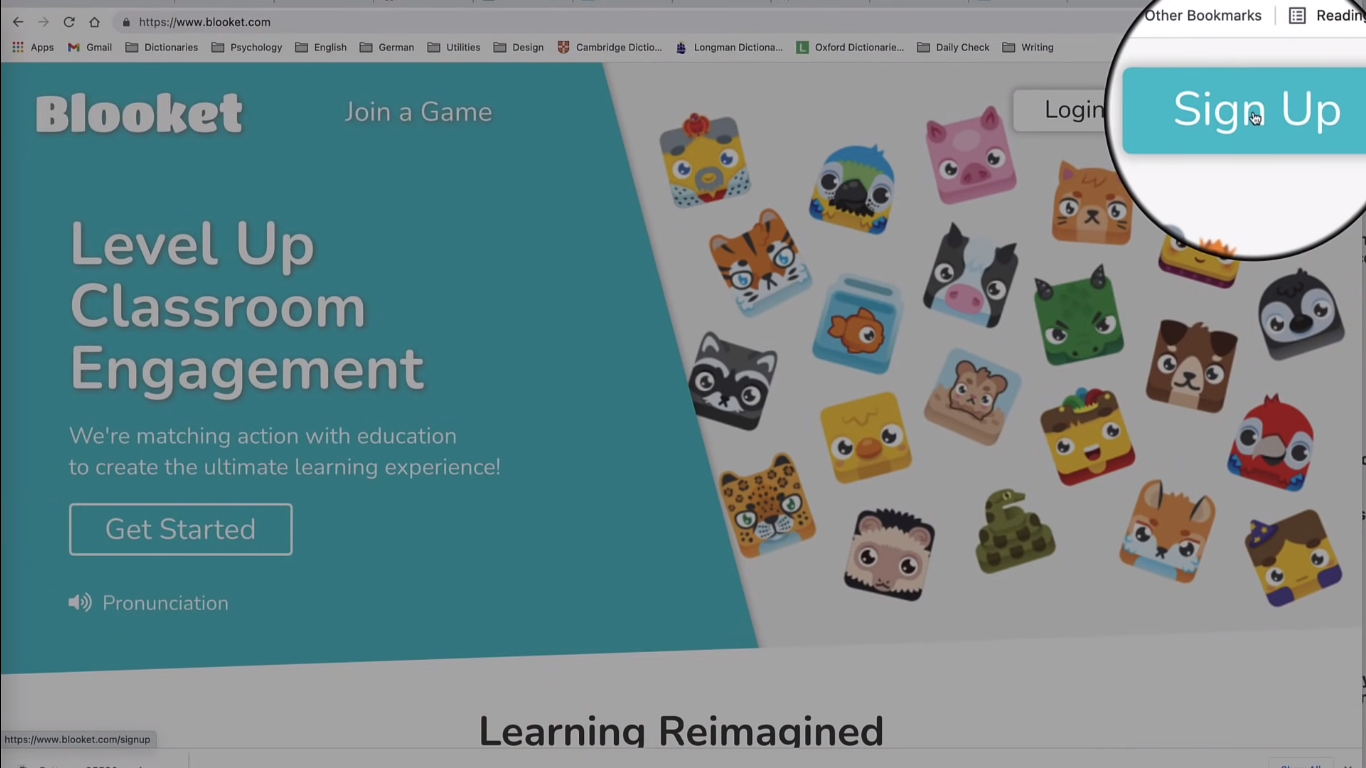Open the Longman Dictionary bookmark

pos(729,47)
